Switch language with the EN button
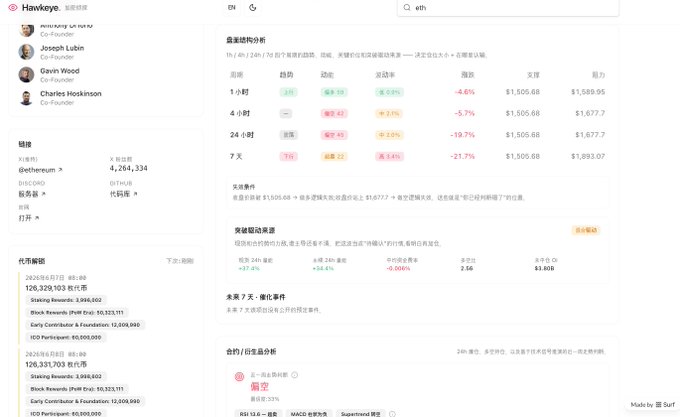Viewport: 680px width, 417px height. [x=232, y=7]
